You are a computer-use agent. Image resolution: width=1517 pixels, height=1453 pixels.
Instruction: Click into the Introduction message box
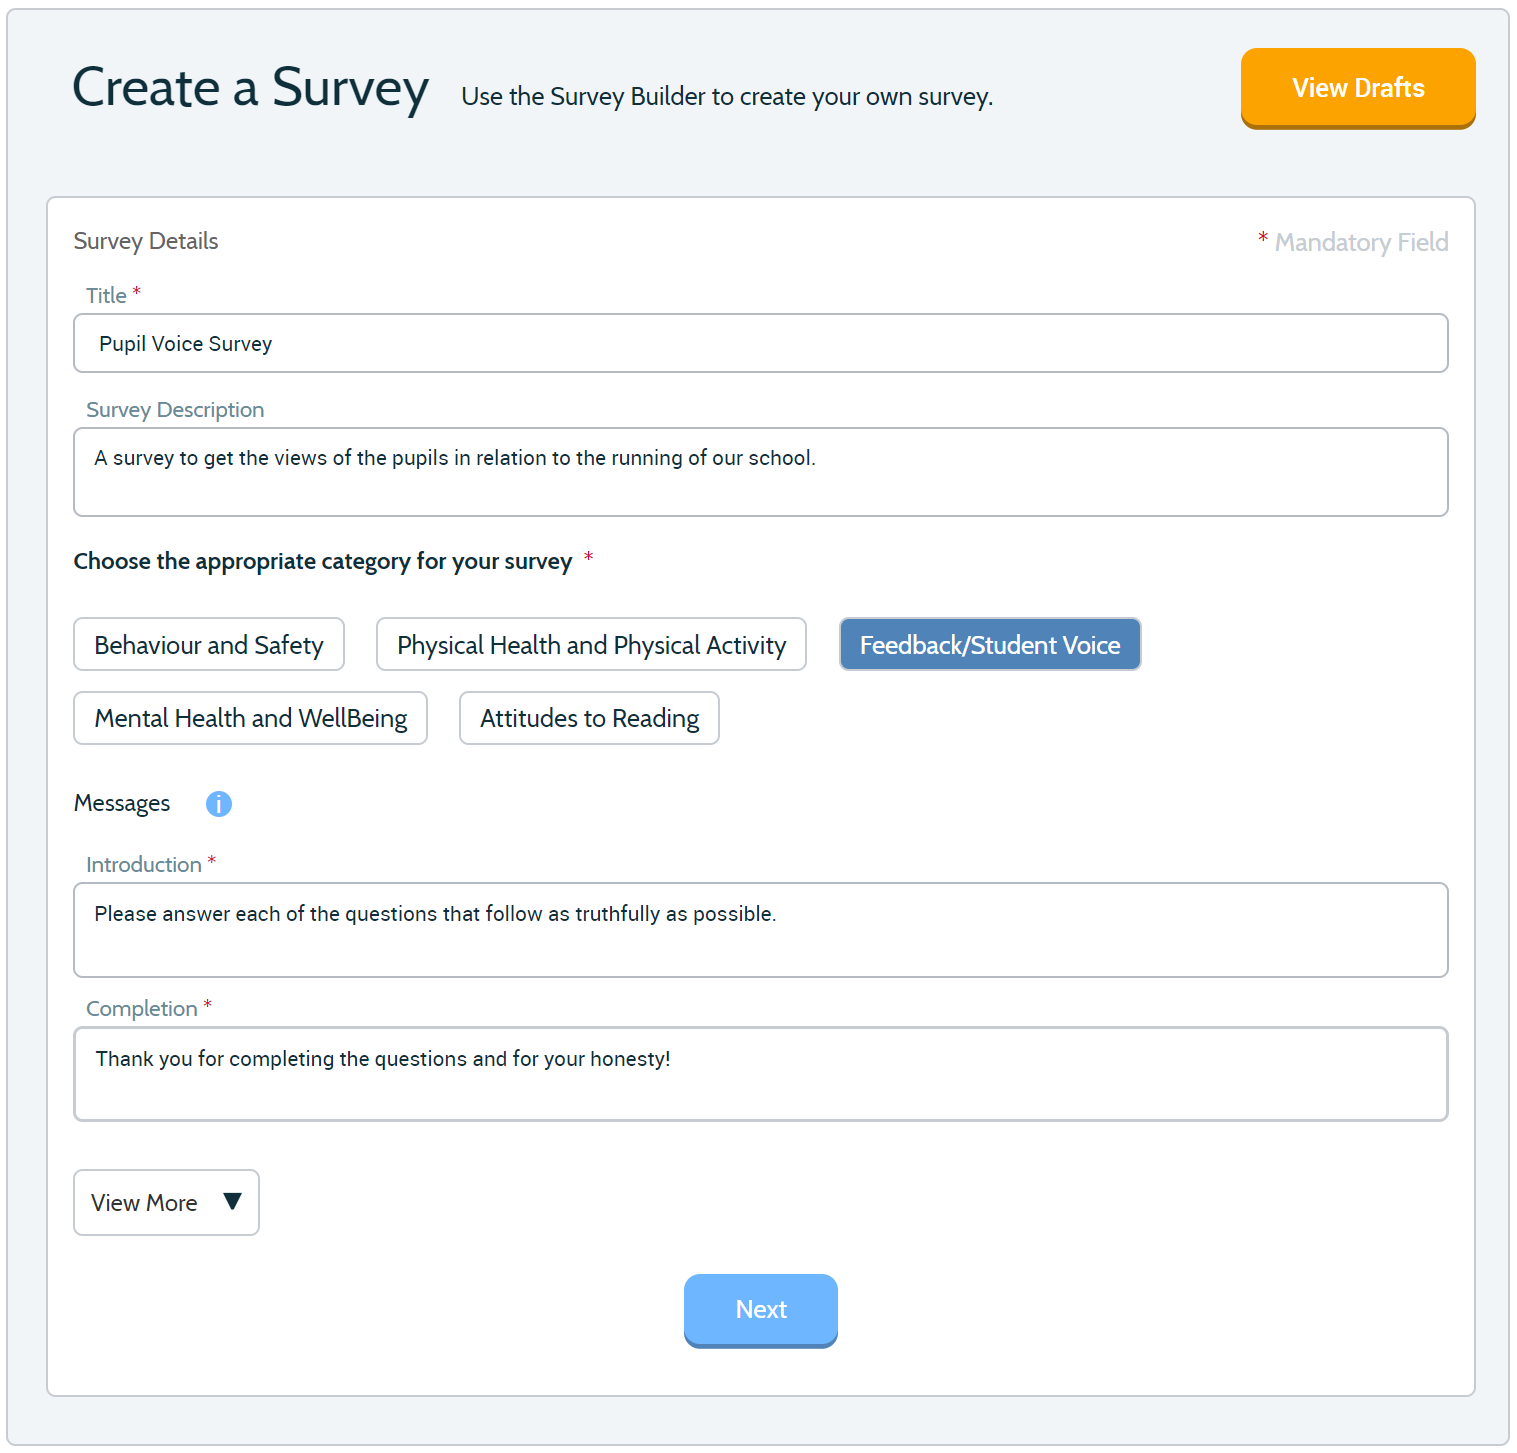(x=761, y=930)
